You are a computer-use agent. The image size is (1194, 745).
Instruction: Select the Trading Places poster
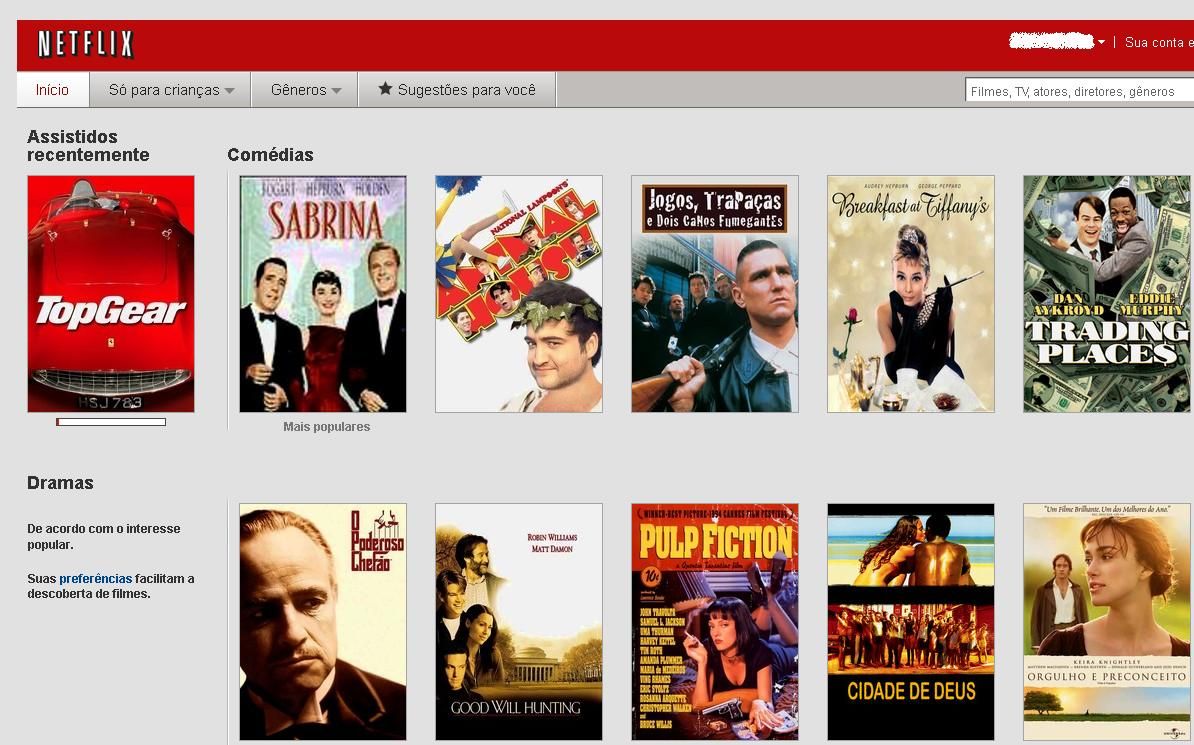(x=1107, y=294)
